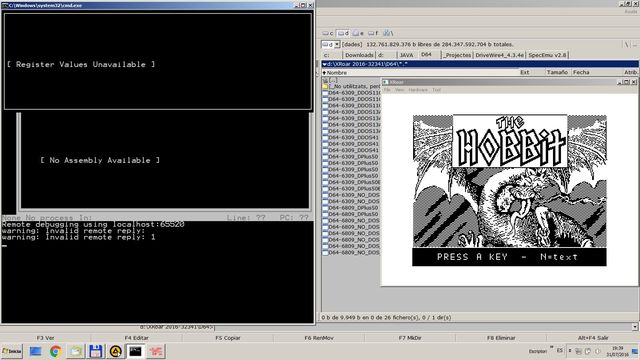
Task: Sort files by Tamaño column
Action: point(558,72)
